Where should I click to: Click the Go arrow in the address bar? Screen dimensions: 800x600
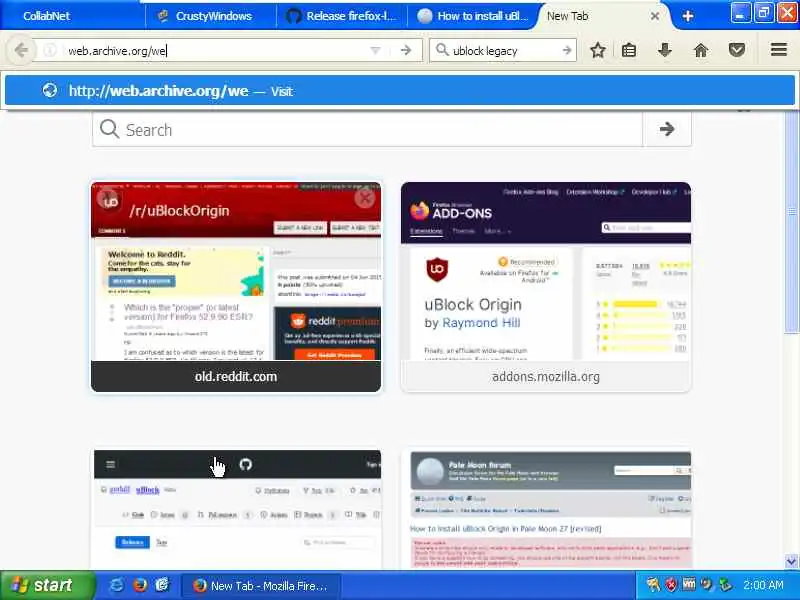(406, 51)
